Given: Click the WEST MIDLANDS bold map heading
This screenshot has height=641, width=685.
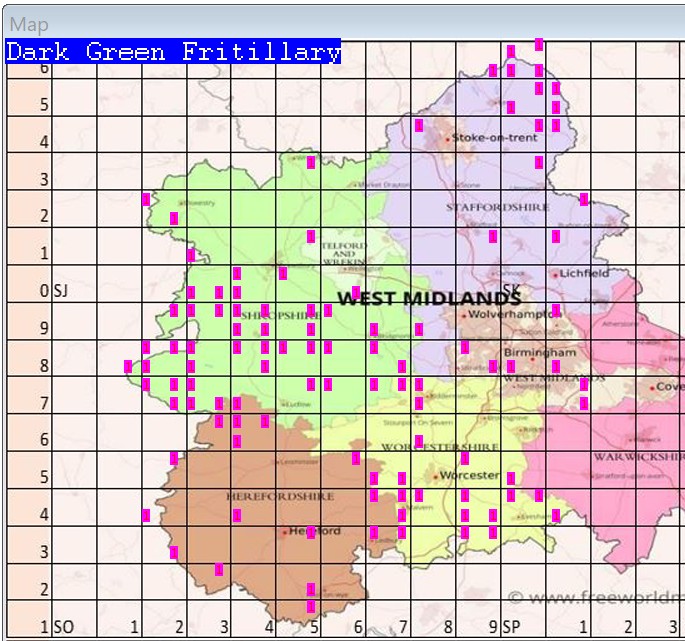Looking at the screenshot, I should tap(428, 298).
